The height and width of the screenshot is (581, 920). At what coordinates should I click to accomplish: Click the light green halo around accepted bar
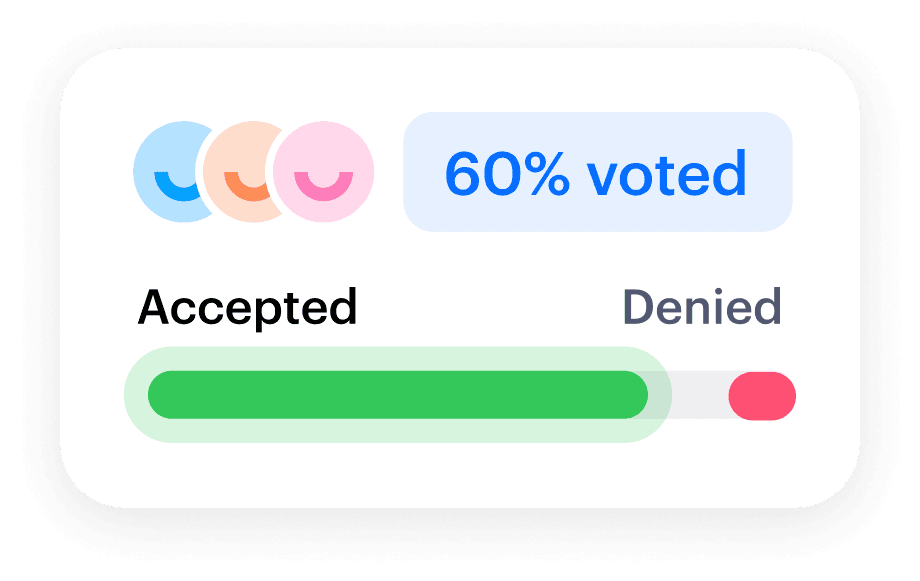click(x=398, y=433)
